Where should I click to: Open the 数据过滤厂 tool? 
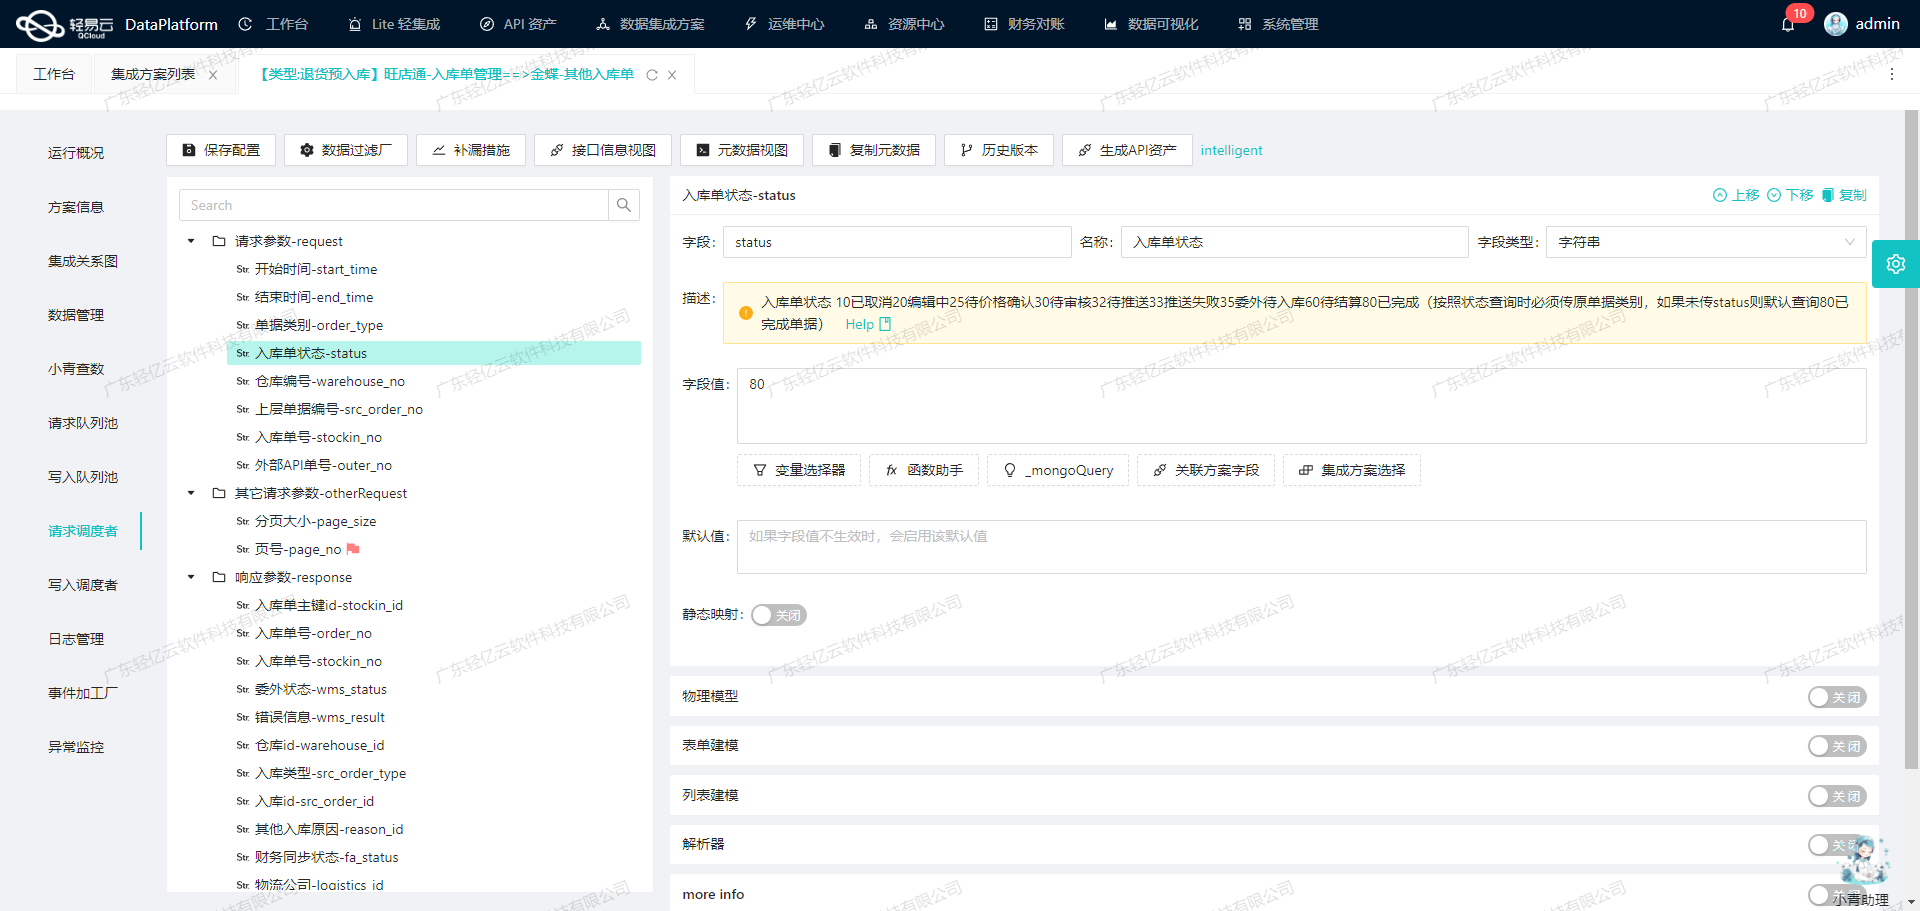[x=345, y=150]
